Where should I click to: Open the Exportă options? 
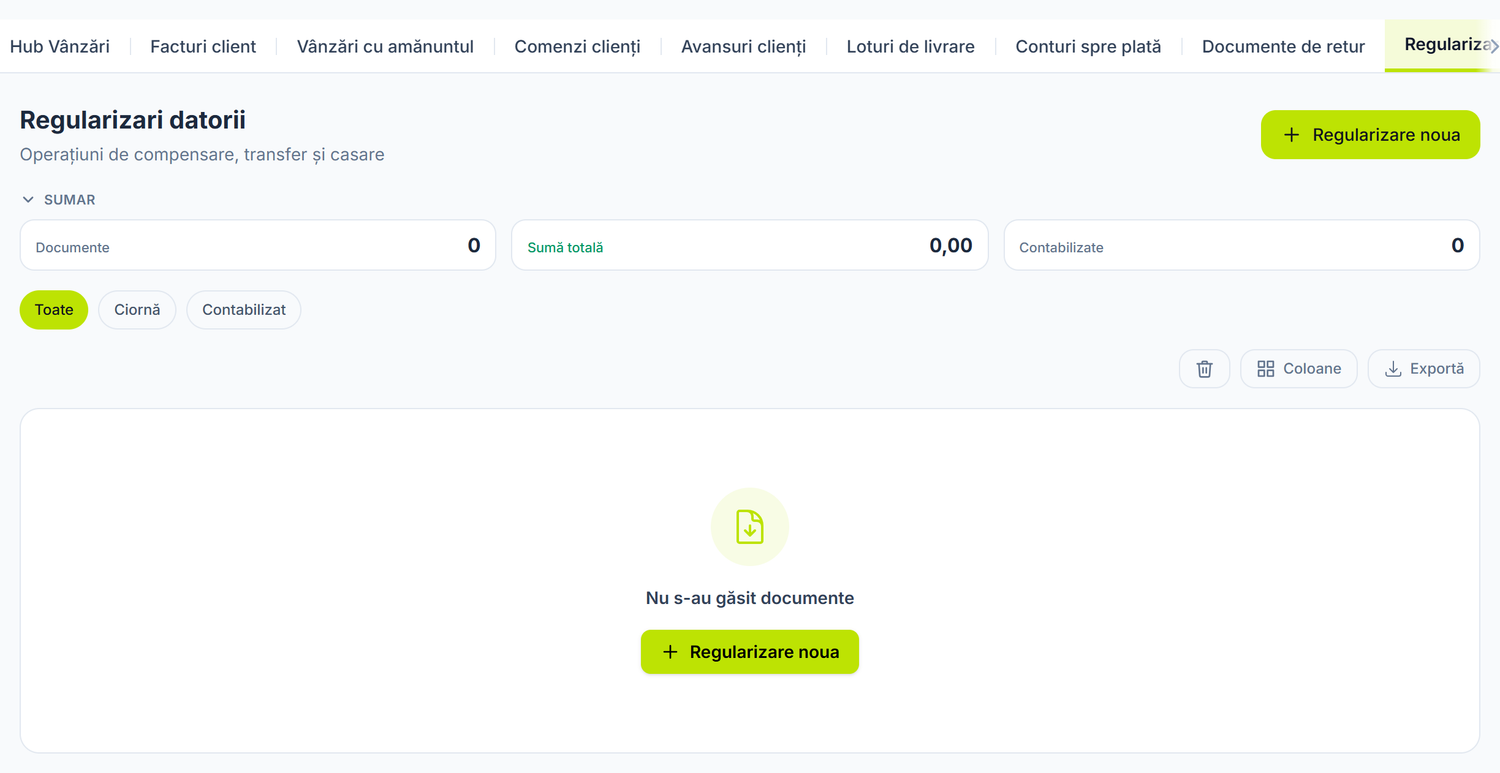click(x=1423, y=369)
